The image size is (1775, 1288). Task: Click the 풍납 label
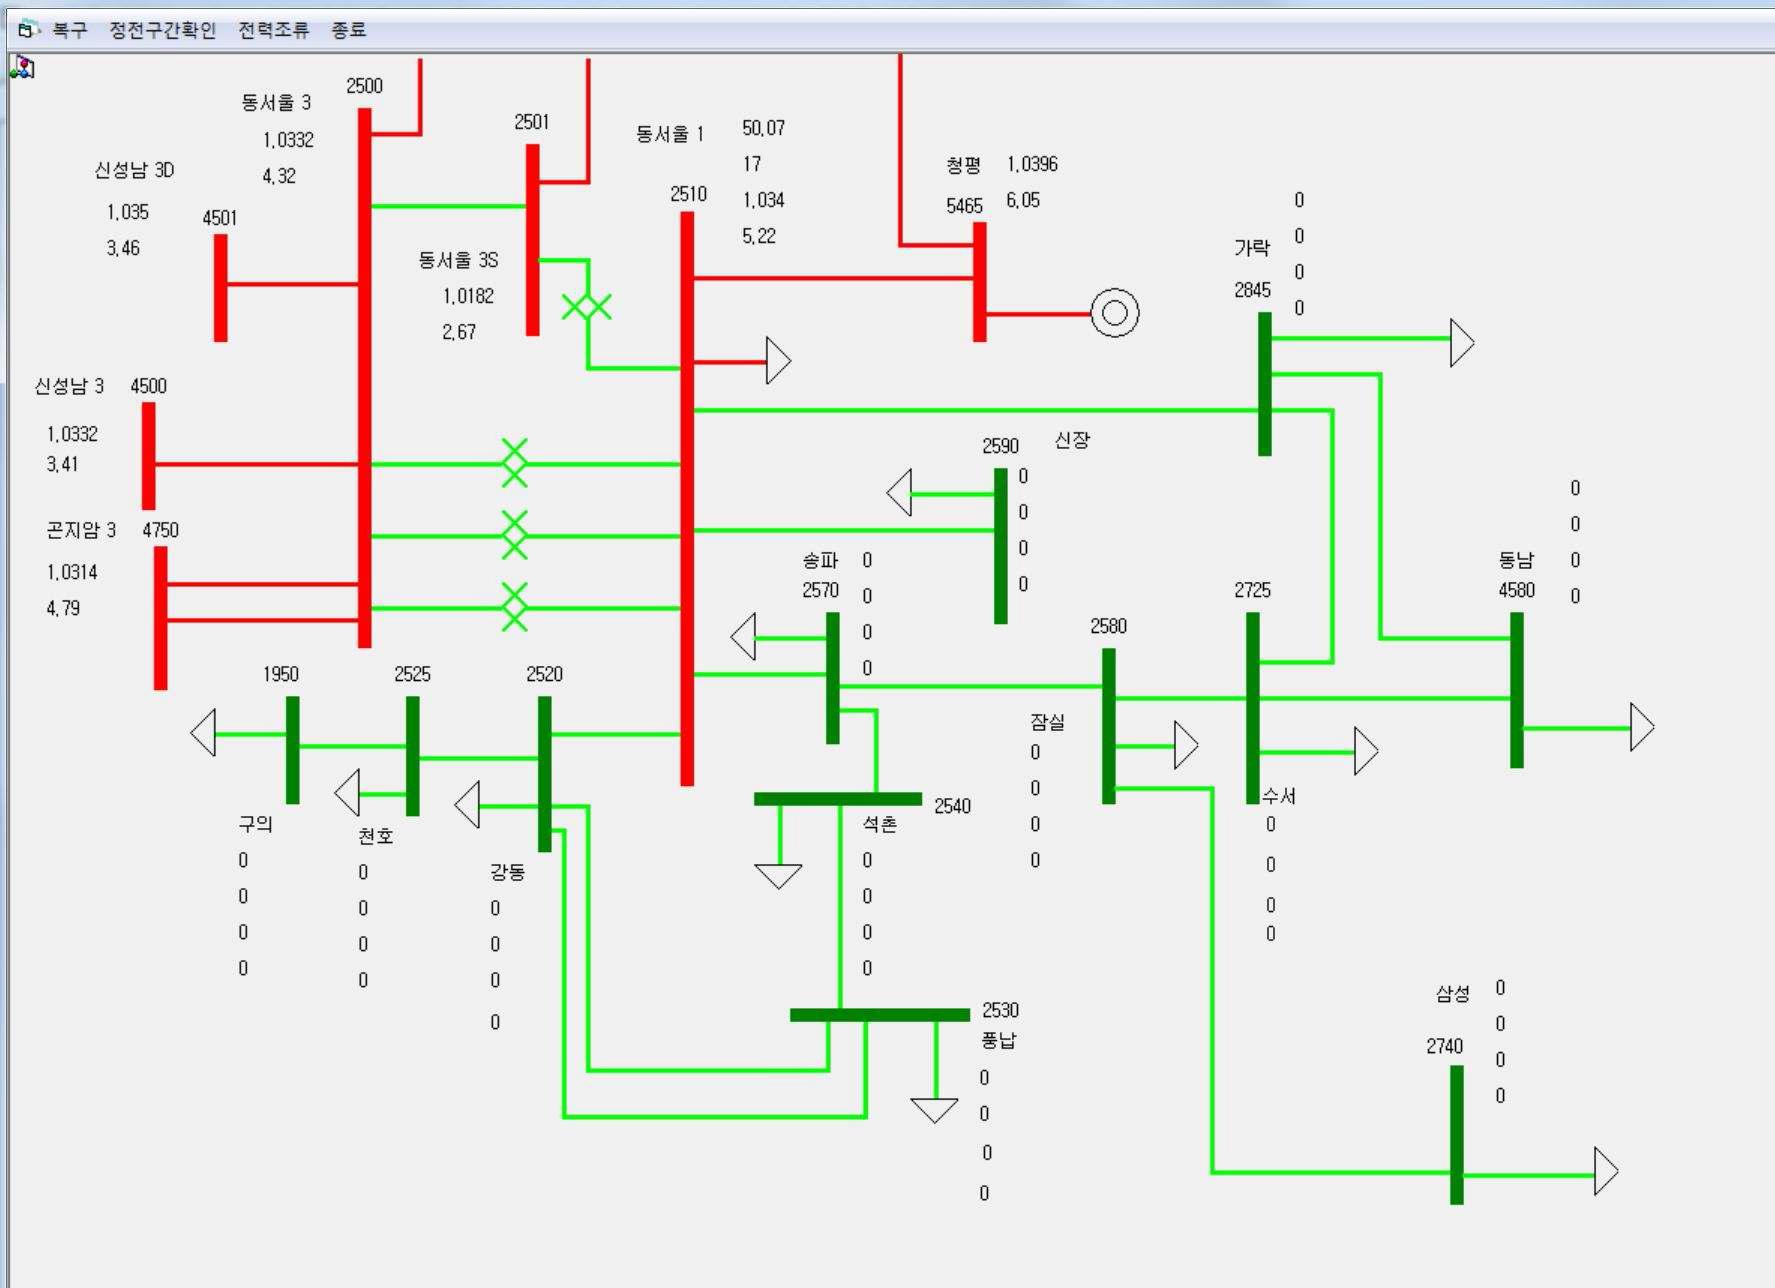click(998, 1040)
